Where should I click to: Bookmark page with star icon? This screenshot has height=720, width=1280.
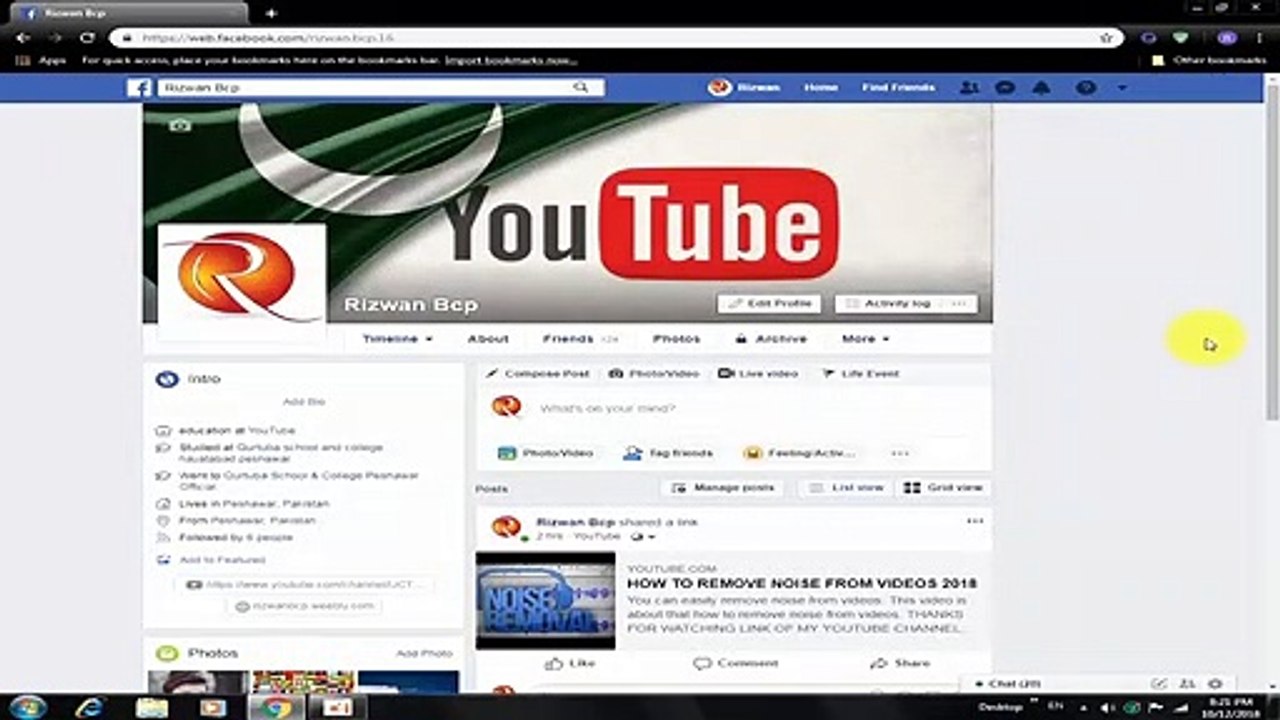pyautogui.click(x=1106, y=38)
